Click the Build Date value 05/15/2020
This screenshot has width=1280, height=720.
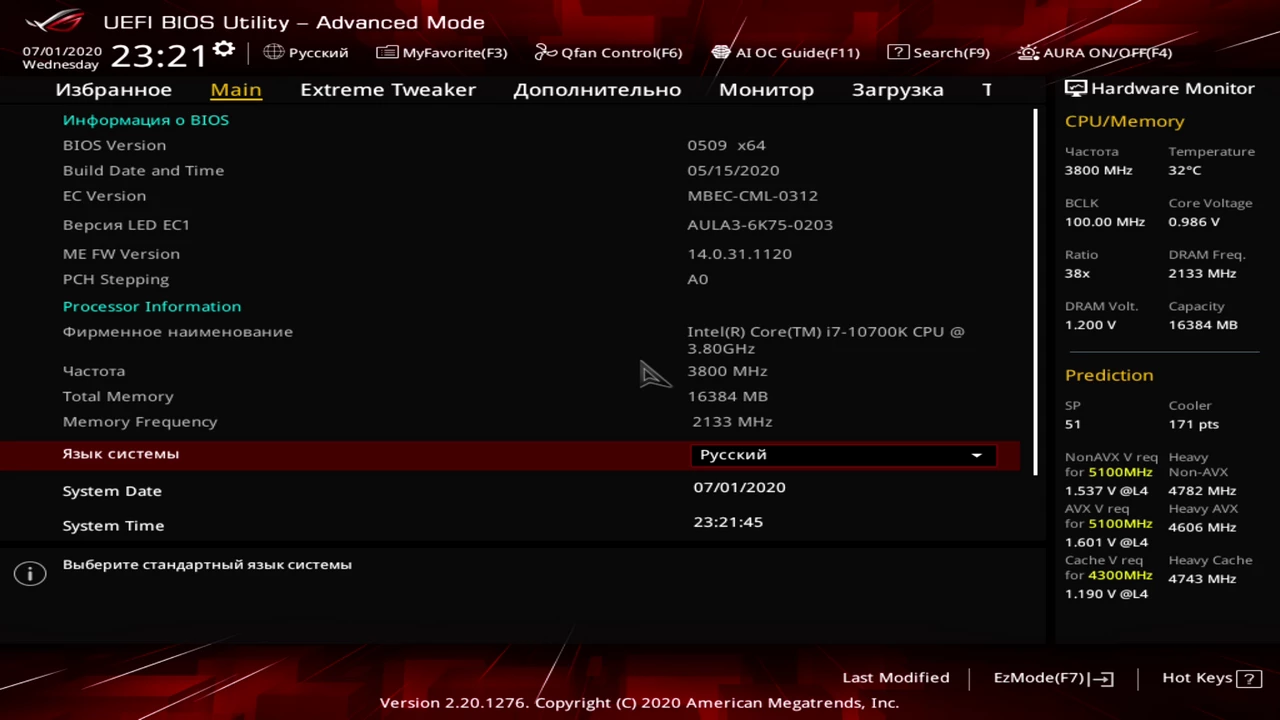click(733, 171)
